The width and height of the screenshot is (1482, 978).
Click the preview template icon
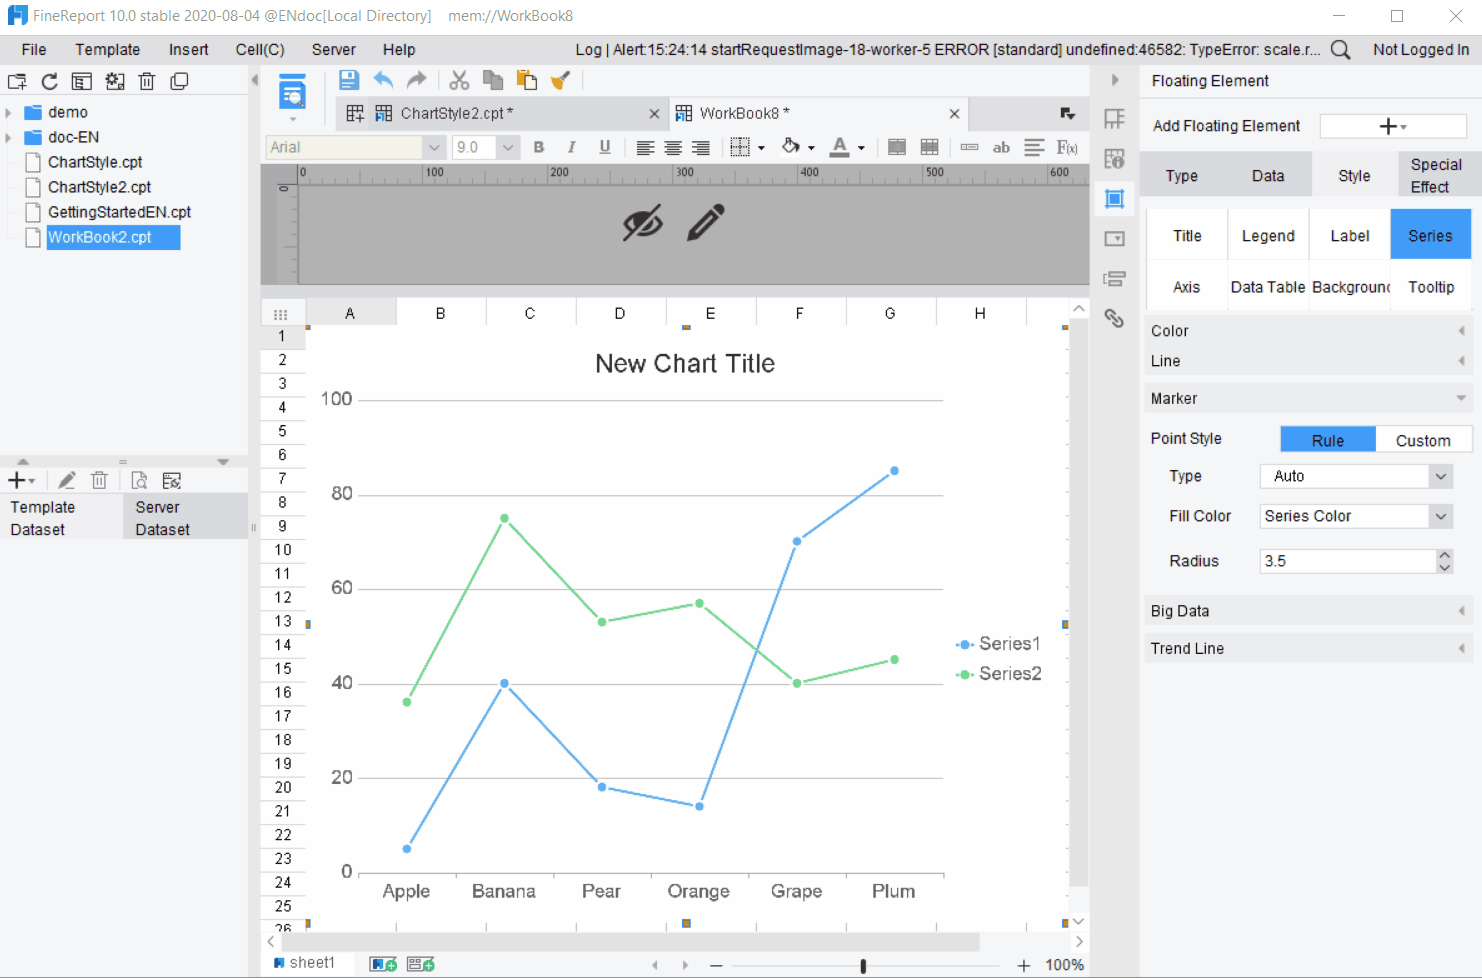click(x=292, y=93)
